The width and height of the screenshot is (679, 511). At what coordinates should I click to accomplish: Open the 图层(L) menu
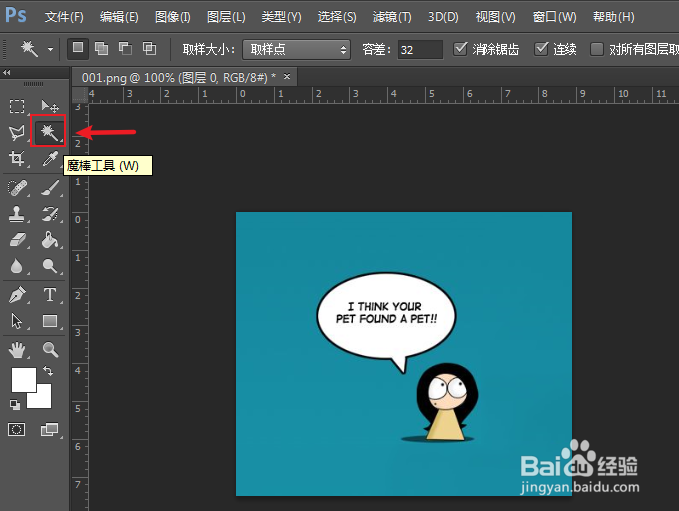coord(226,17)
